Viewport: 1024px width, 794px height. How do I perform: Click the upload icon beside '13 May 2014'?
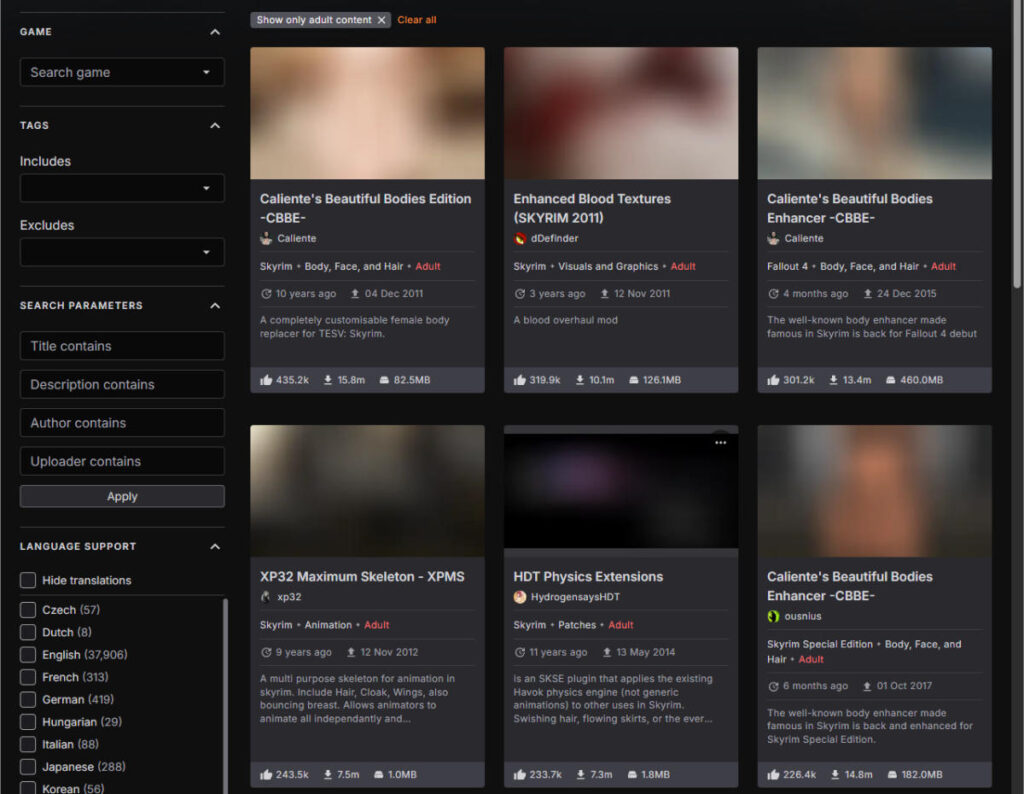coord(607,652)
